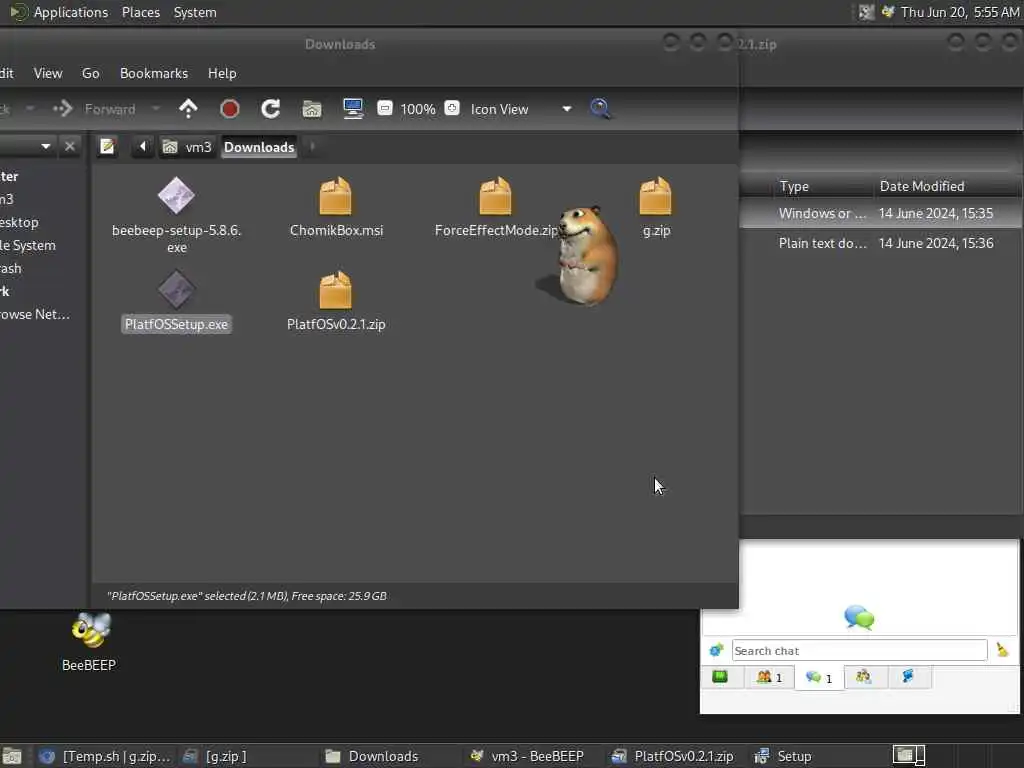
Task: Open the View menu
Action: click(x=48, y=73)
